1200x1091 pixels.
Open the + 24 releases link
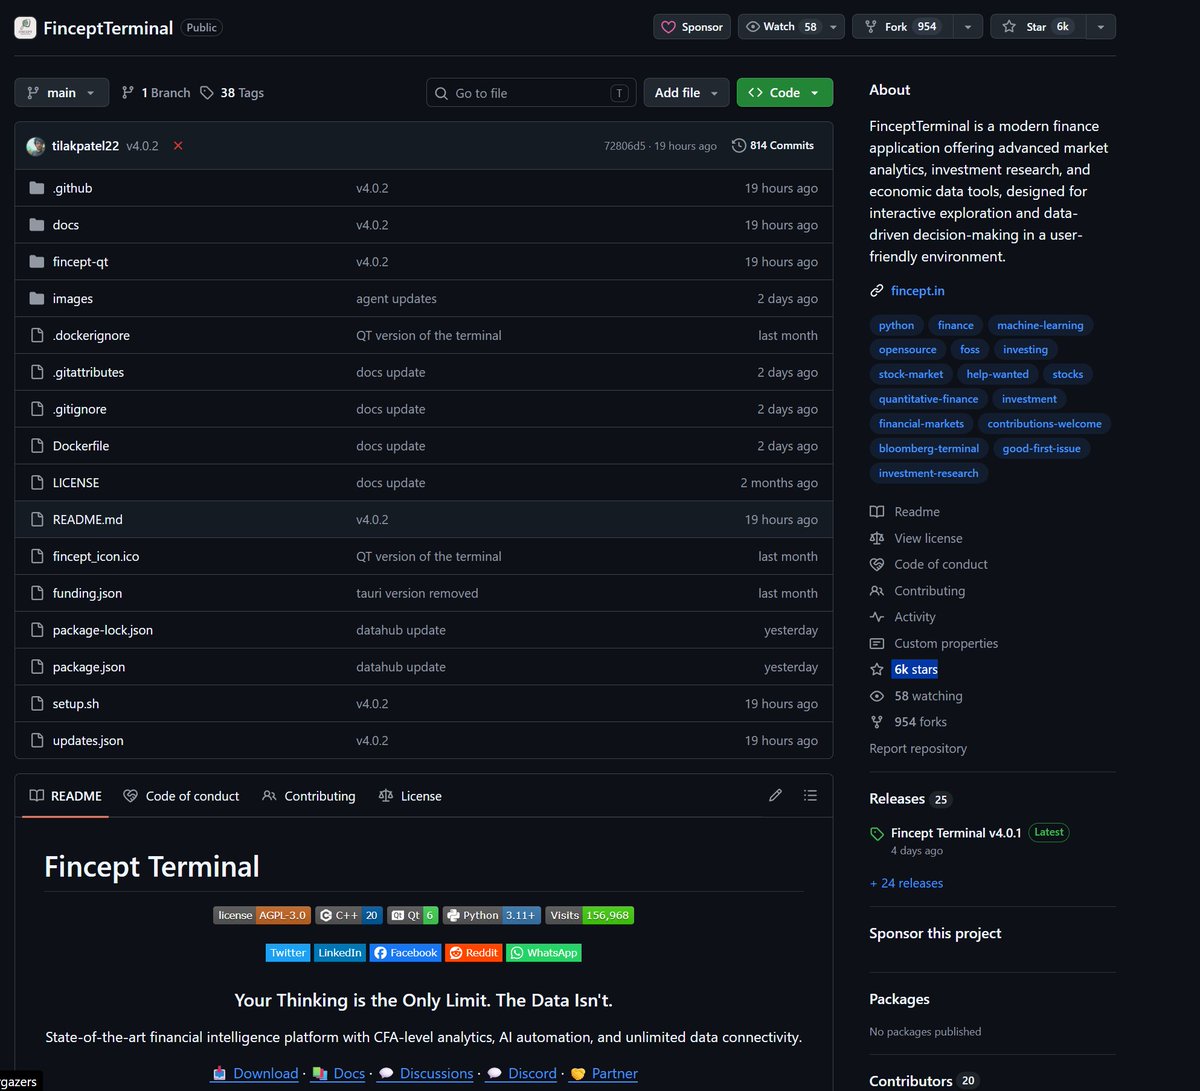point(906,883)
